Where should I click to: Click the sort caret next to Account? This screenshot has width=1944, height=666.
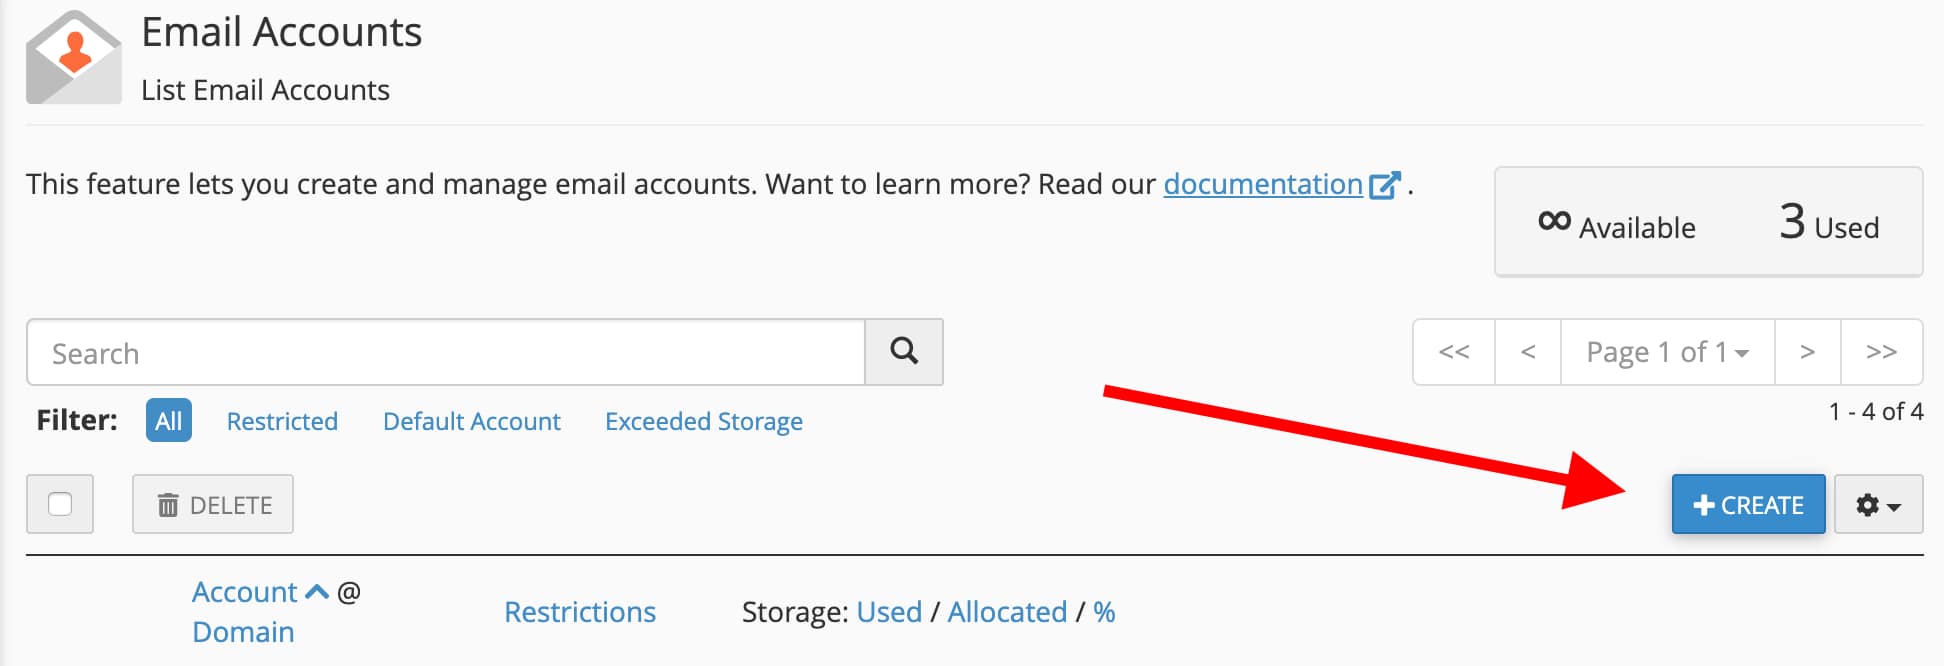(x=316, y=591)
